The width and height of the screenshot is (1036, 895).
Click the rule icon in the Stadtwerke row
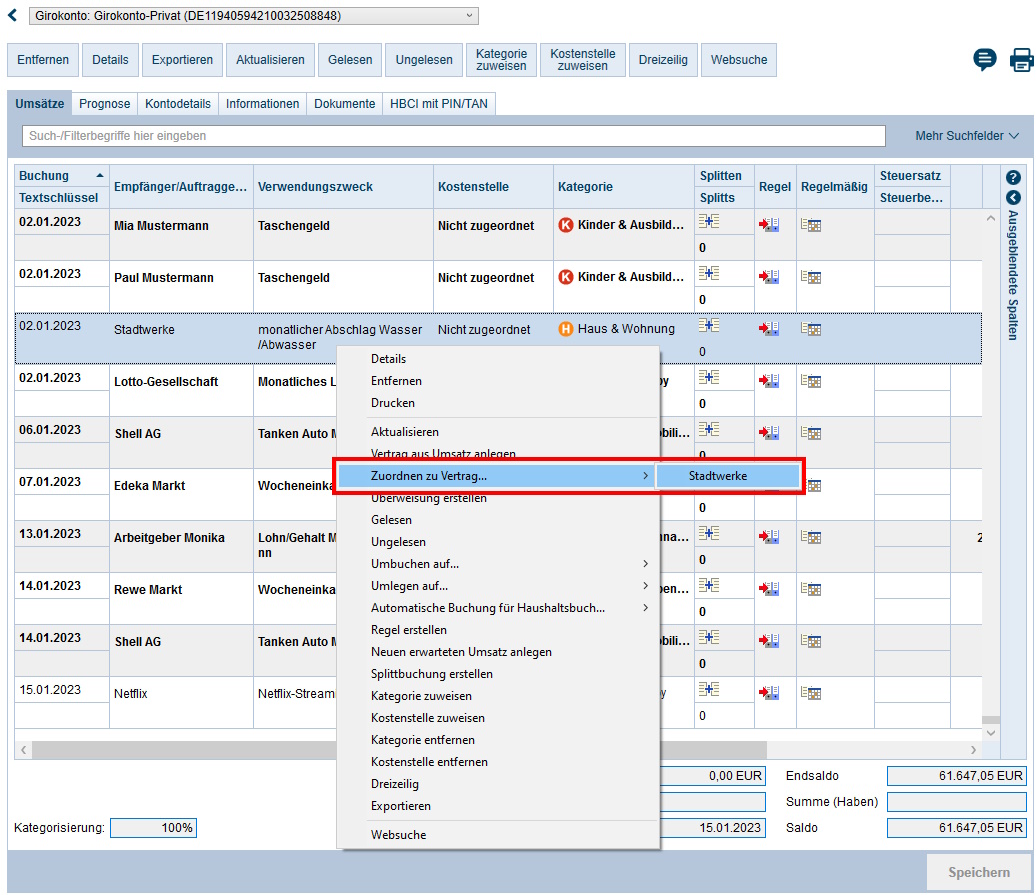(x=769, y=329)
